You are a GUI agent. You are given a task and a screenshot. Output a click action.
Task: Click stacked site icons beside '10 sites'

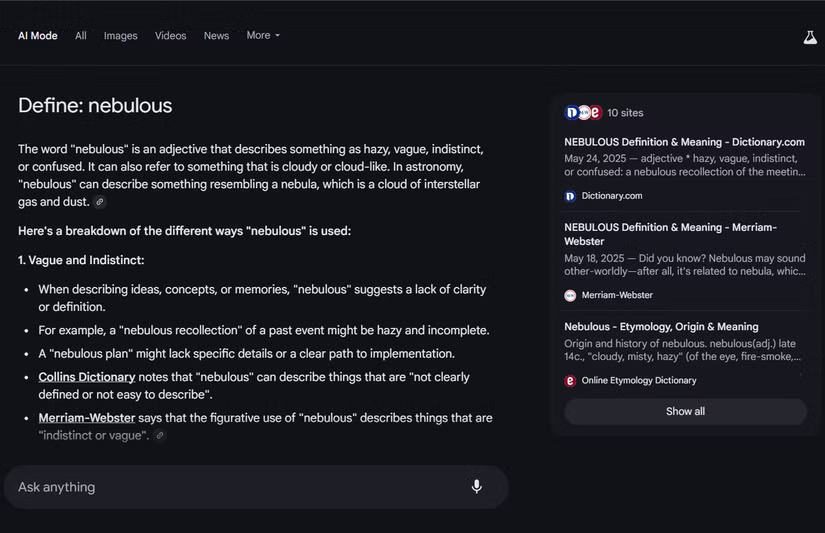tap(583, 113)
